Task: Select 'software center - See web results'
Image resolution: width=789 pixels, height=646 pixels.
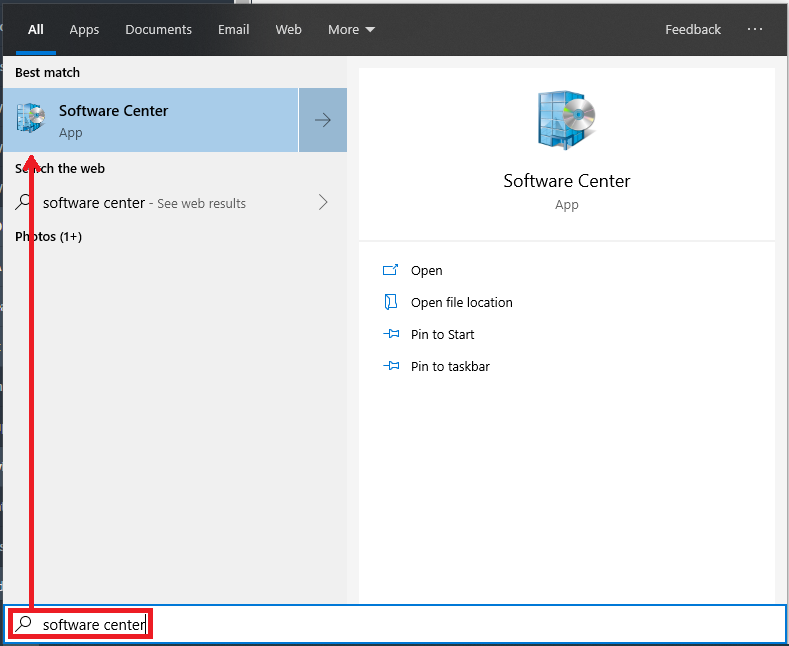Action: pos(174,203)
